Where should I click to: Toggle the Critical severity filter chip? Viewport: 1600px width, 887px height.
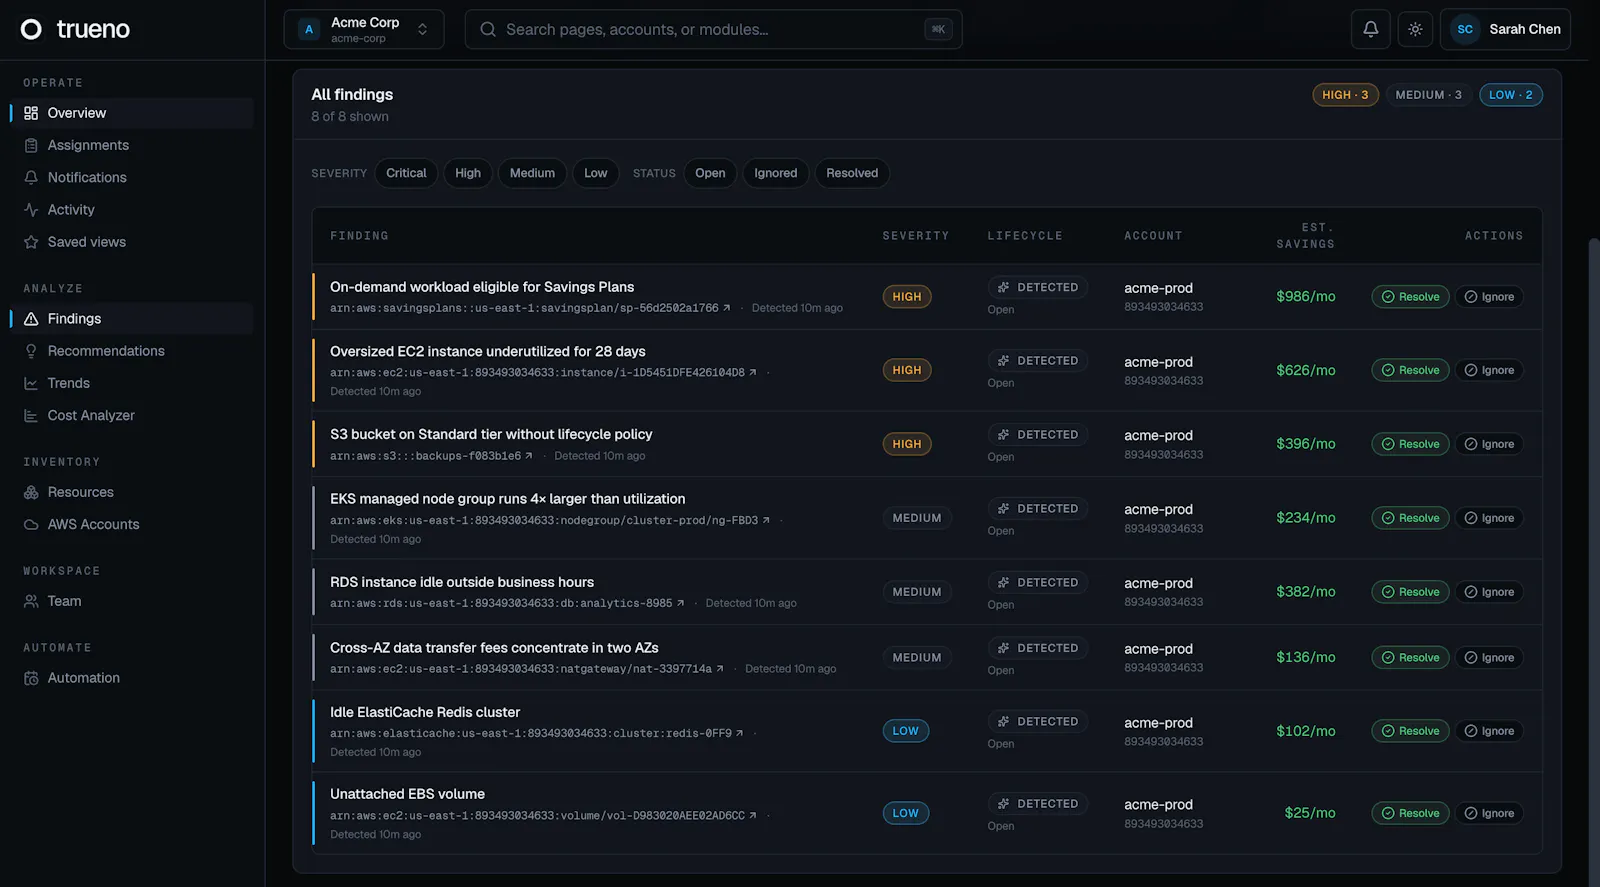tap(406, 173)
